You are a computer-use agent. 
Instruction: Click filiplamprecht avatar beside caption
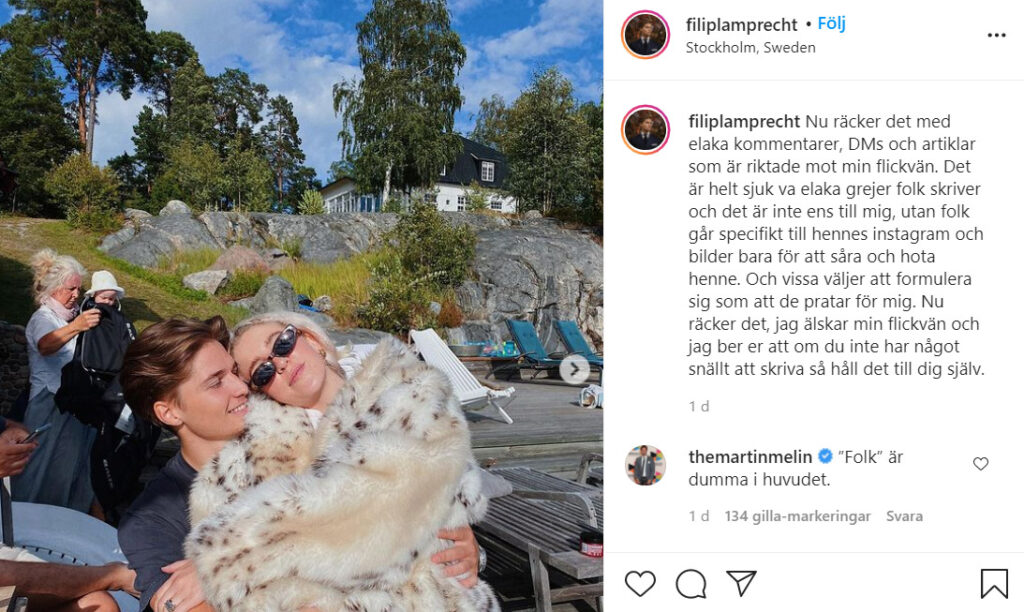coord(645,129)
